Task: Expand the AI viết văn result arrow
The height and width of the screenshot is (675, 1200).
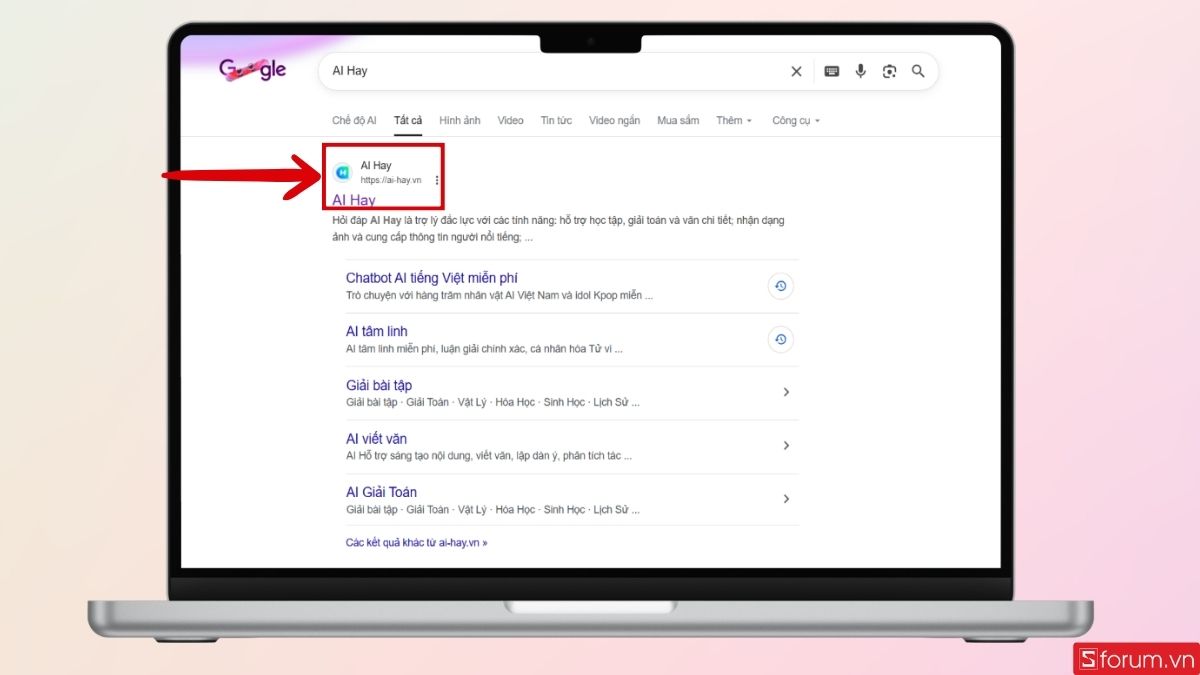Action: [x=786, y=445]
